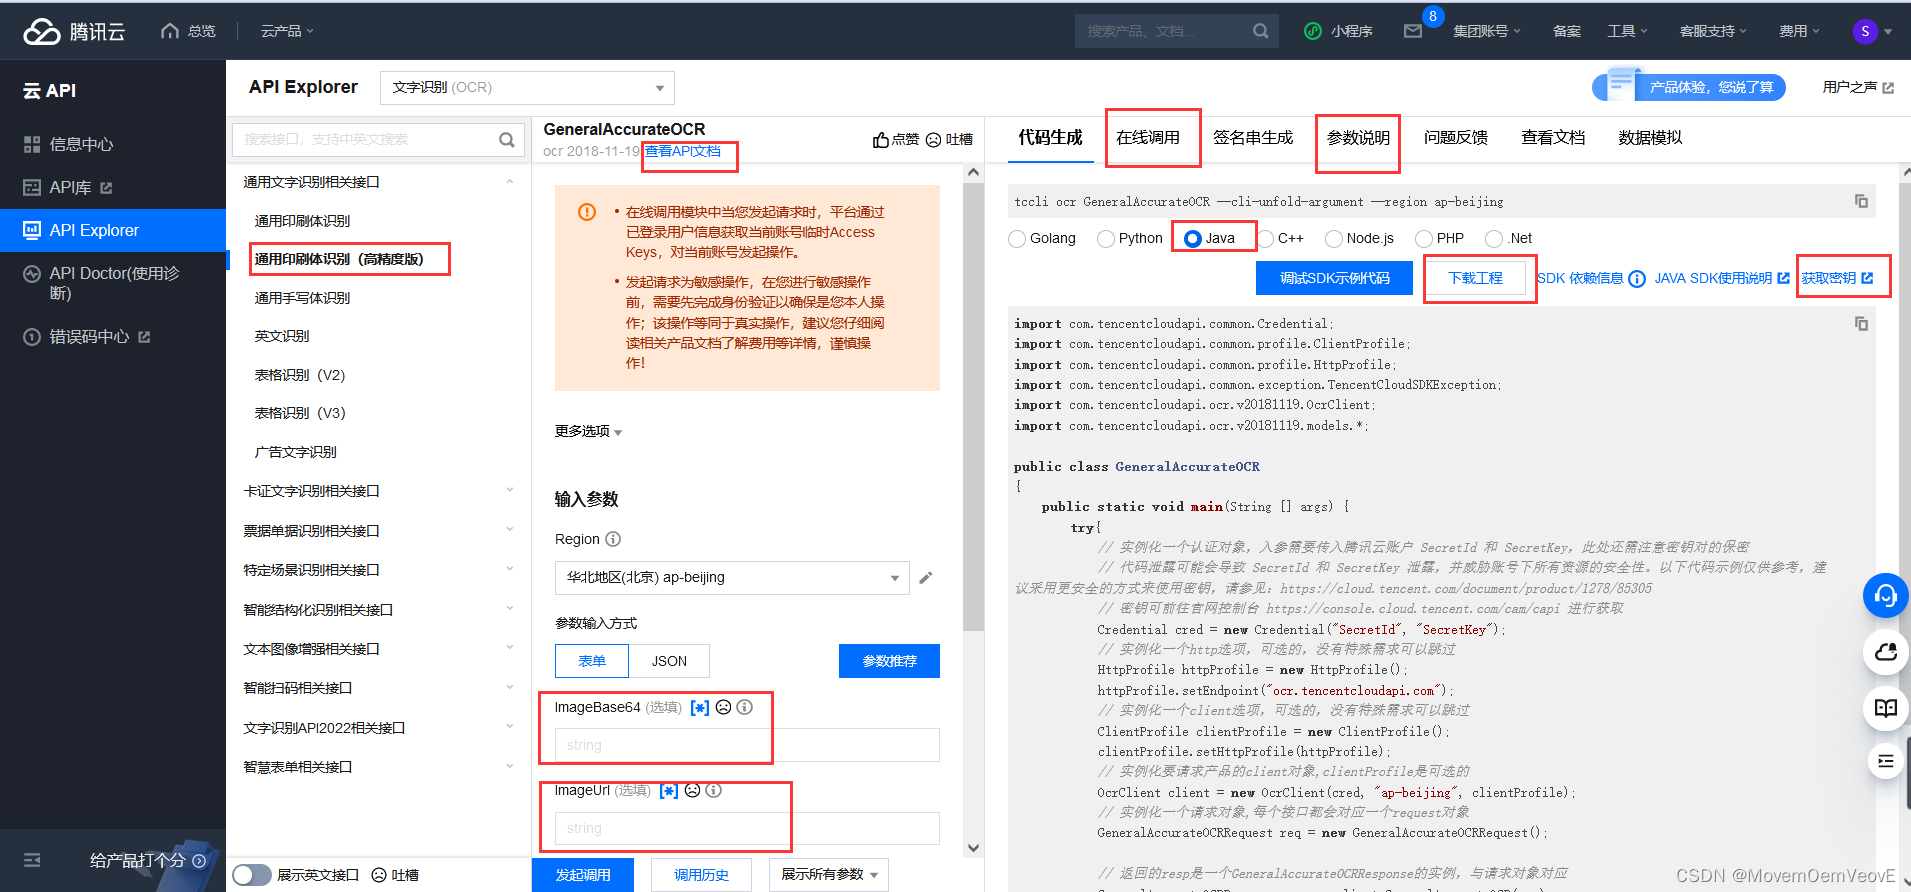
Task: Switch to the 数据模拟 tab
Action: [x=1650, y=138]
